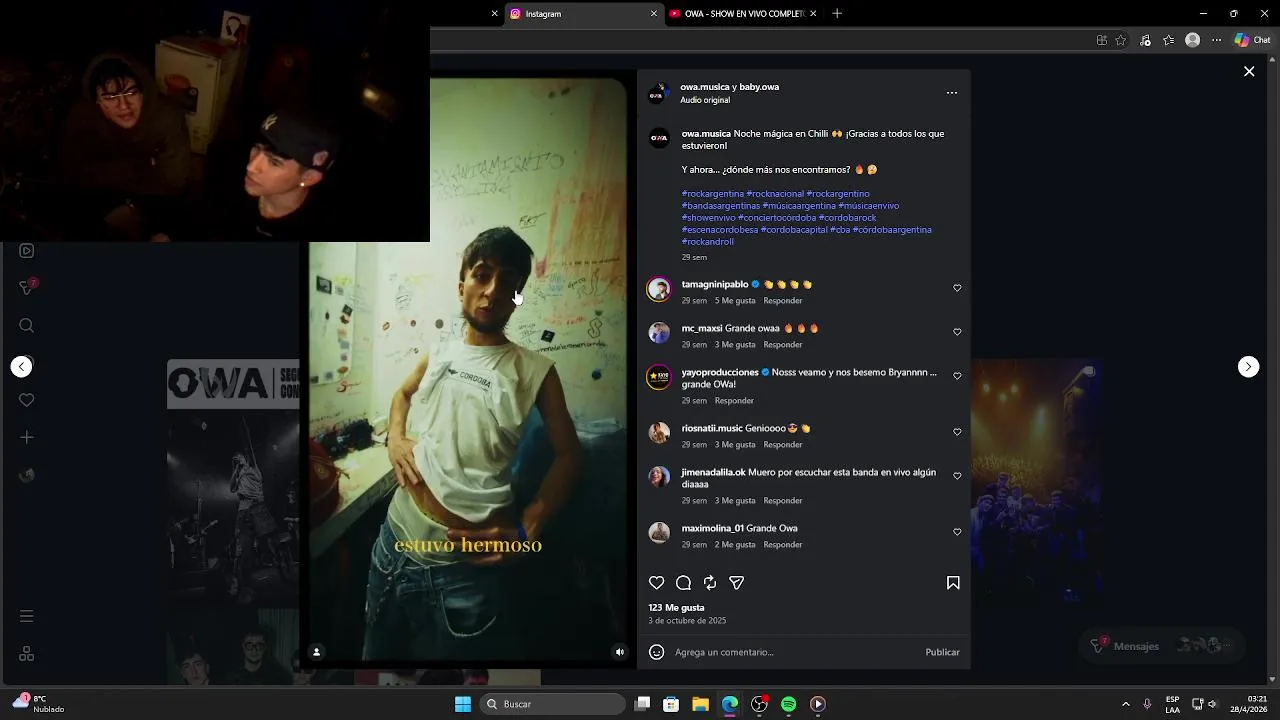
Task: Show hidden icons in system tray
Action: click(x=1126, y=704)
